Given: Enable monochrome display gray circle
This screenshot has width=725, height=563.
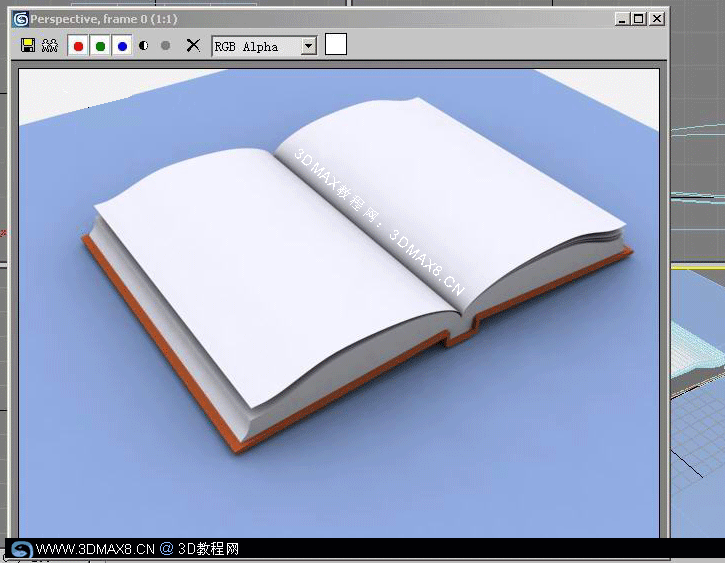Looking at the screenshot, I should click(x=165, y=46).
